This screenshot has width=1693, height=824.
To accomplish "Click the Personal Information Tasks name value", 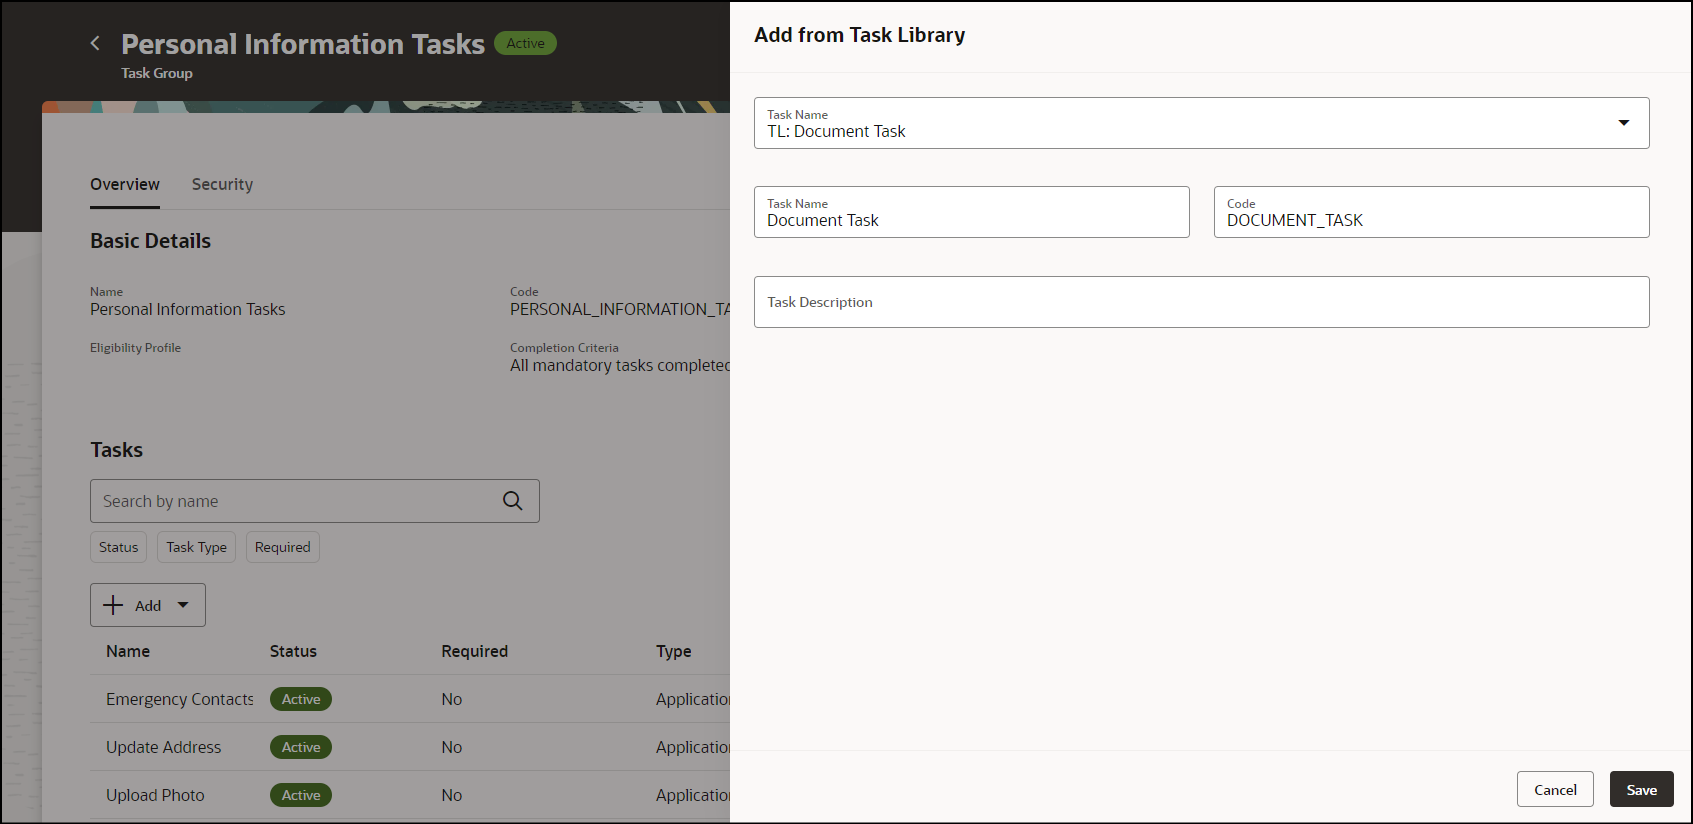I will (188, 309).
